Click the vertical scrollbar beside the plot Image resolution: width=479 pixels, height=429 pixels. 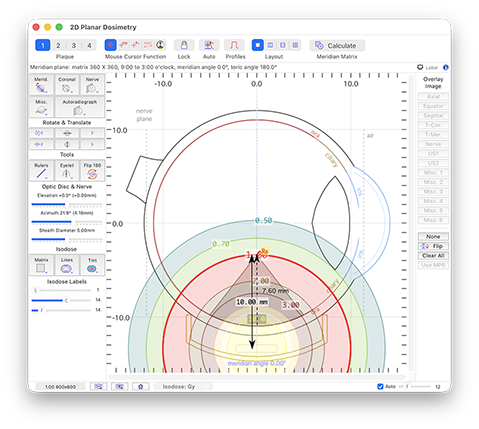(x=411, y=223)
